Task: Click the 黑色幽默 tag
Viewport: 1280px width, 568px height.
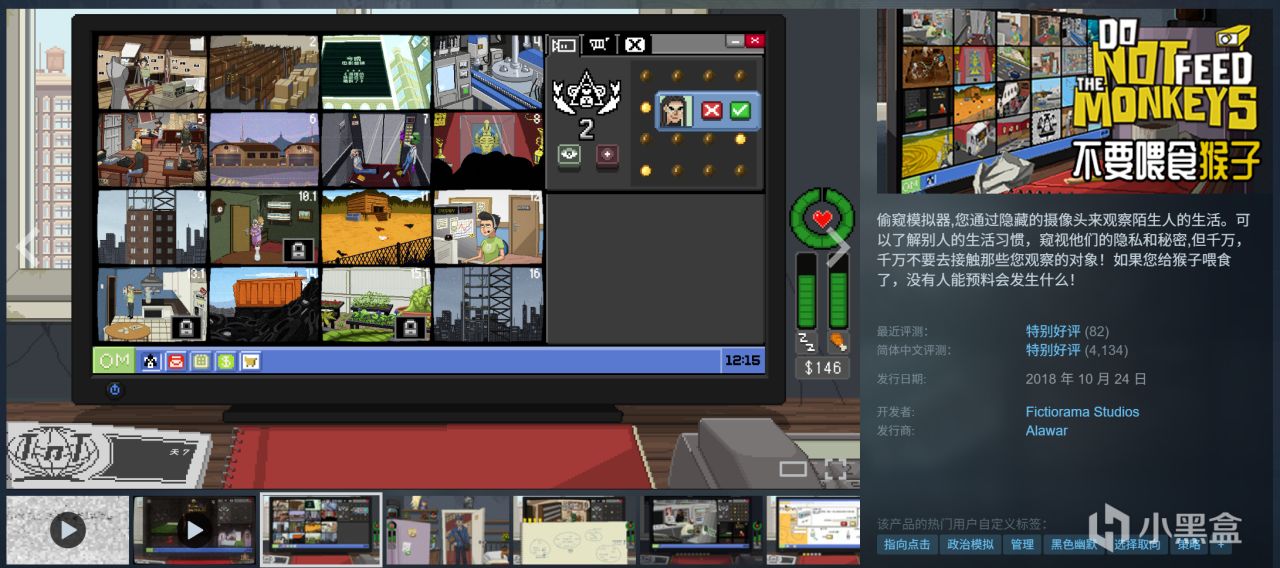Action: (1074, 544)
